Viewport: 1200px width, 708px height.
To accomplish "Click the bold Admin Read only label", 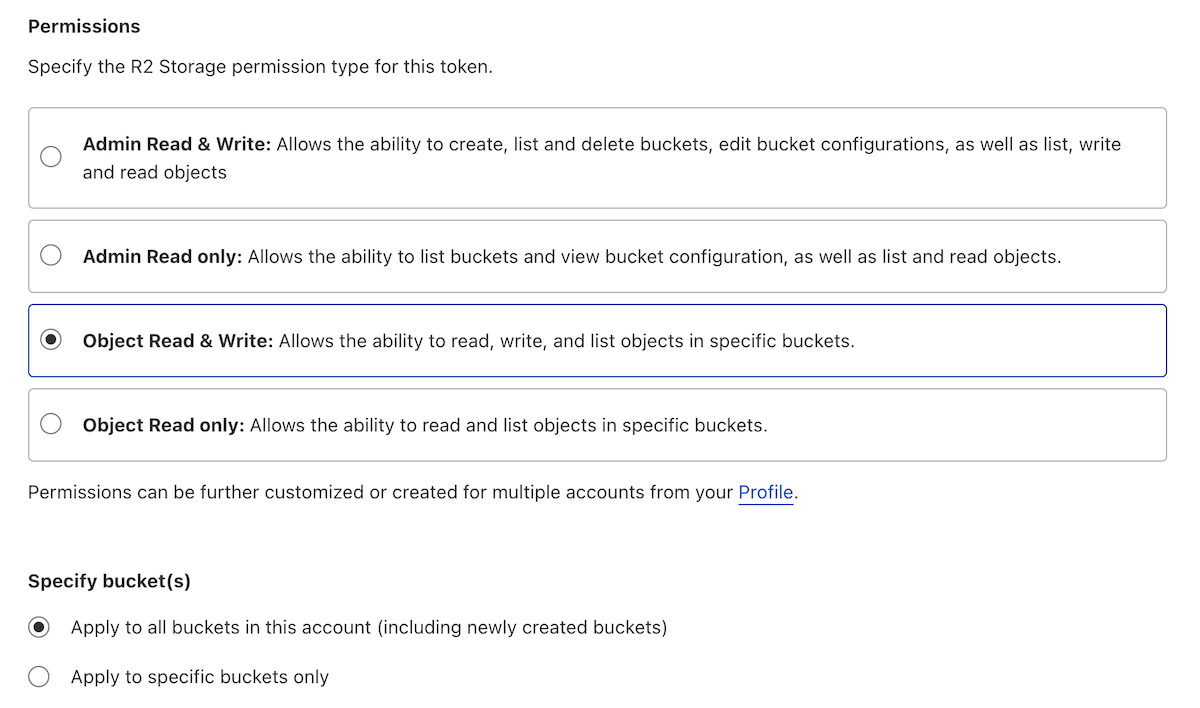I will (x=162, y=256).
